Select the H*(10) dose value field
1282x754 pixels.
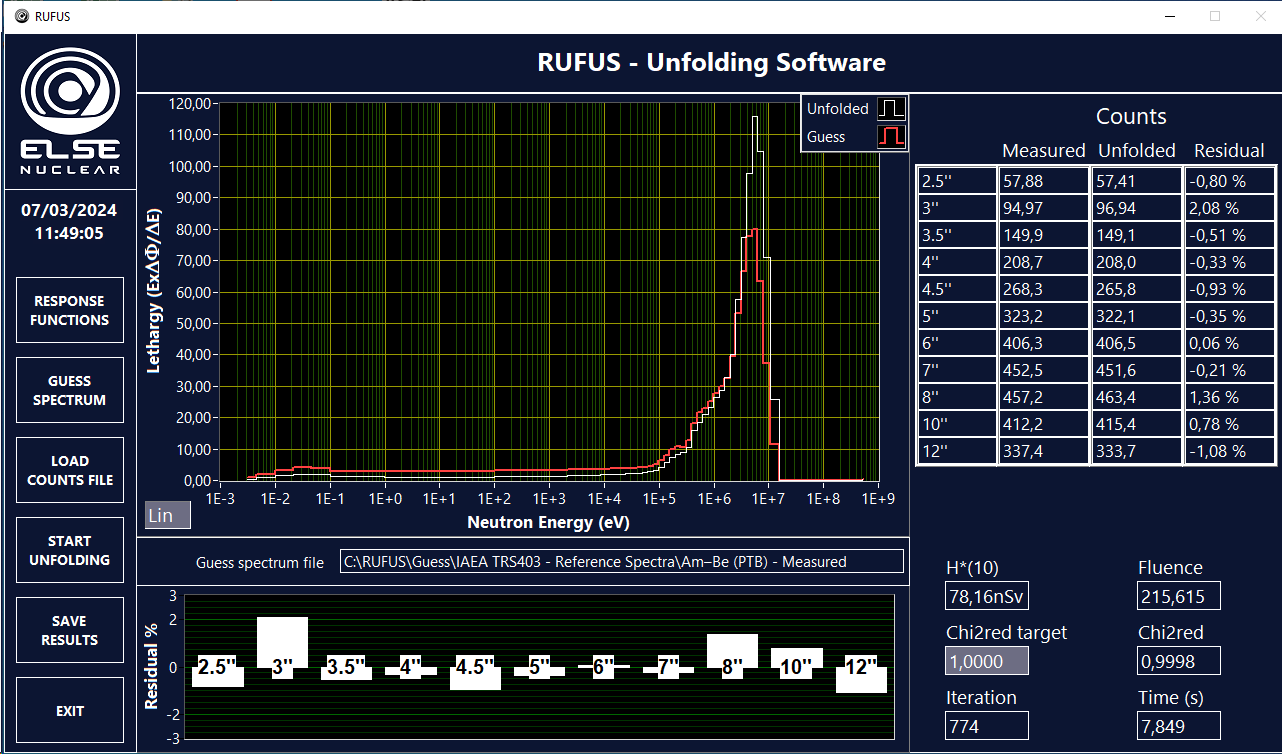pyautogui.click(x=987, y=597)
